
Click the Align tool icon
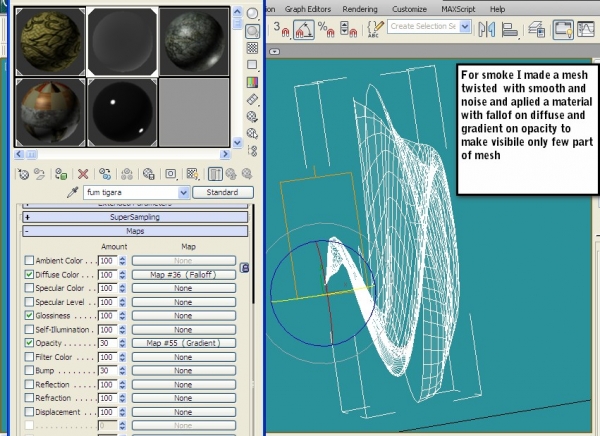pyautogui.click(x=509, y=29)
